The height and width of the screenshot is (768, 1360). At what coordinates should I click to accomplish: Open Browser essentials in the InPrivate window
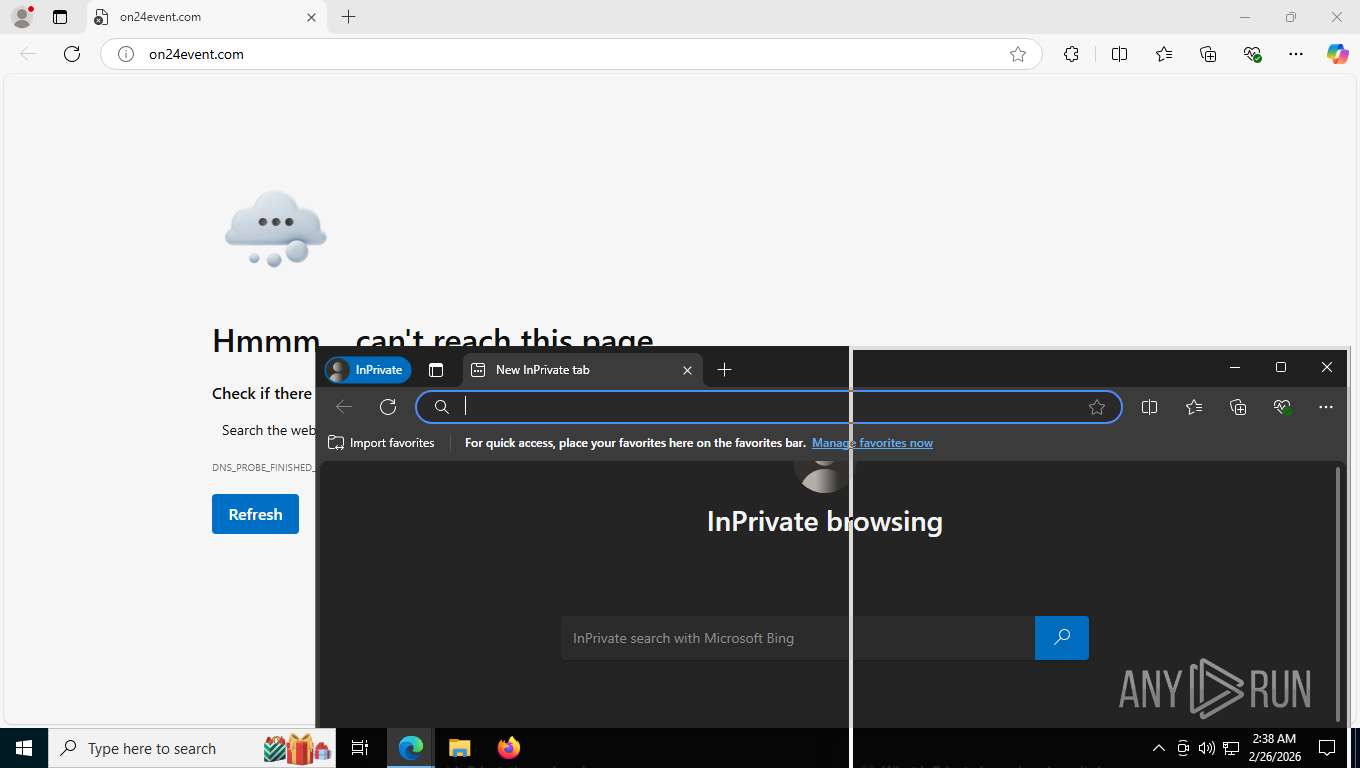pyautogui.click(x=1282, y=407)
